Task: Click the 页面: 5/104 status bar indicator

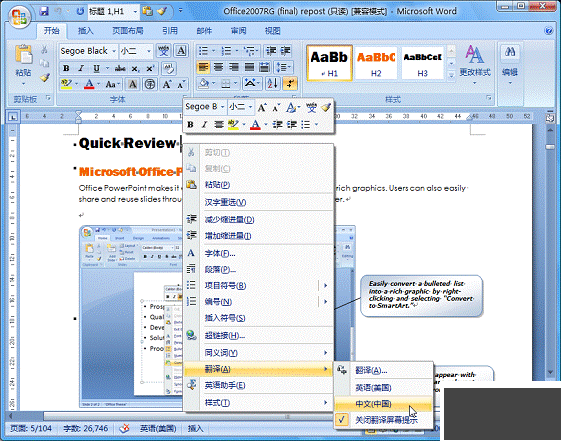Action: pos(30,428)
